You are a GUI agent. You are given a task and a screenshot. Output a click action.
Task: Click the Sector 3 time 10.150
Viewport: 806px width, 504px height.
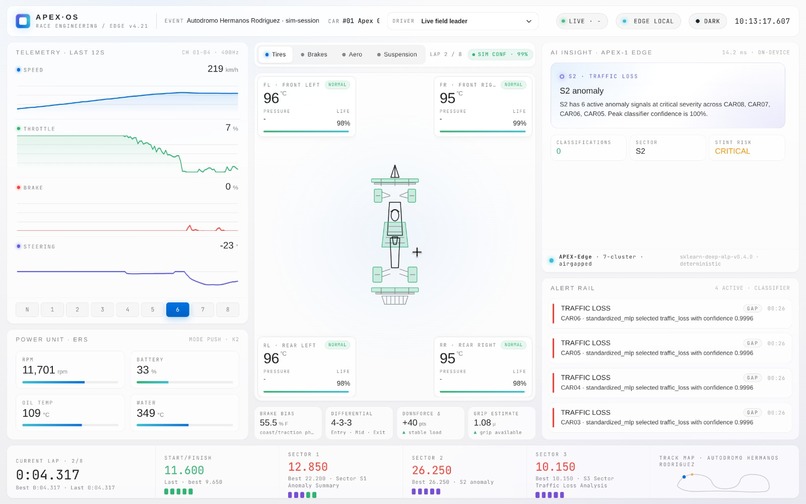(x=555, y=467)
